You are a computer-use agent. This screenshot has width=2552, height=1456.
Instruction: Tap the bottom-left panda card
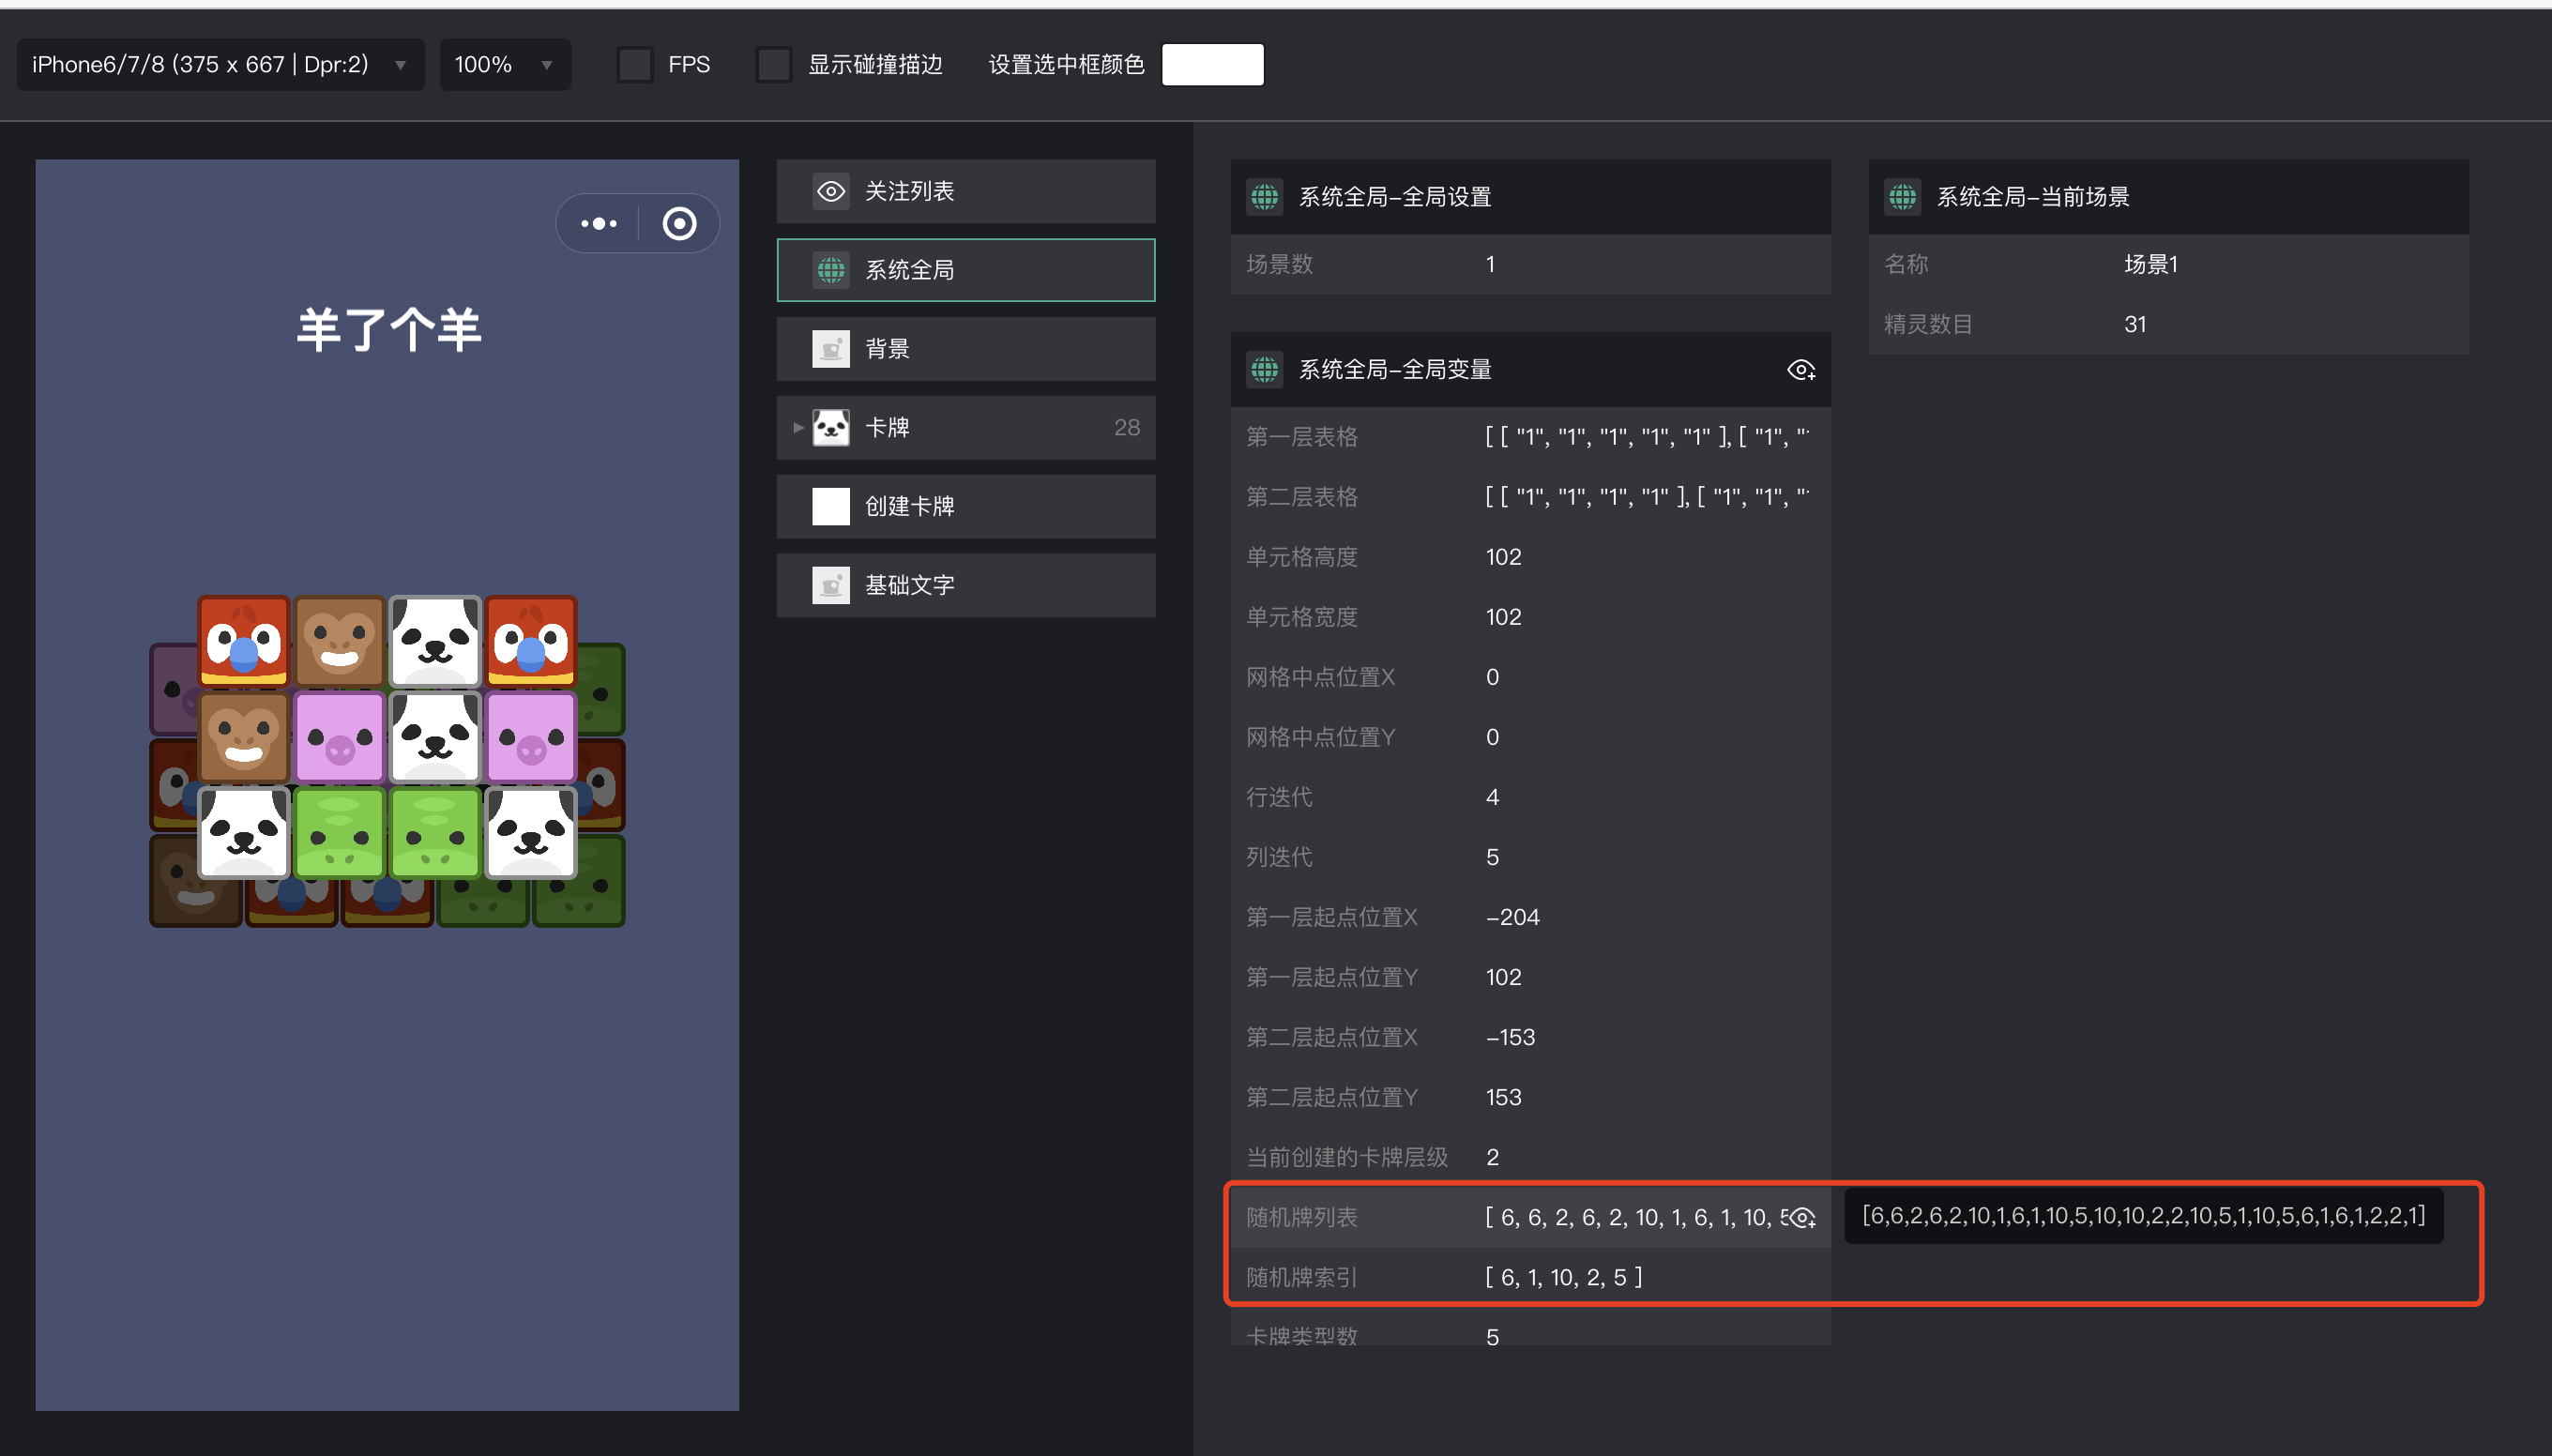tap(243, 833)
